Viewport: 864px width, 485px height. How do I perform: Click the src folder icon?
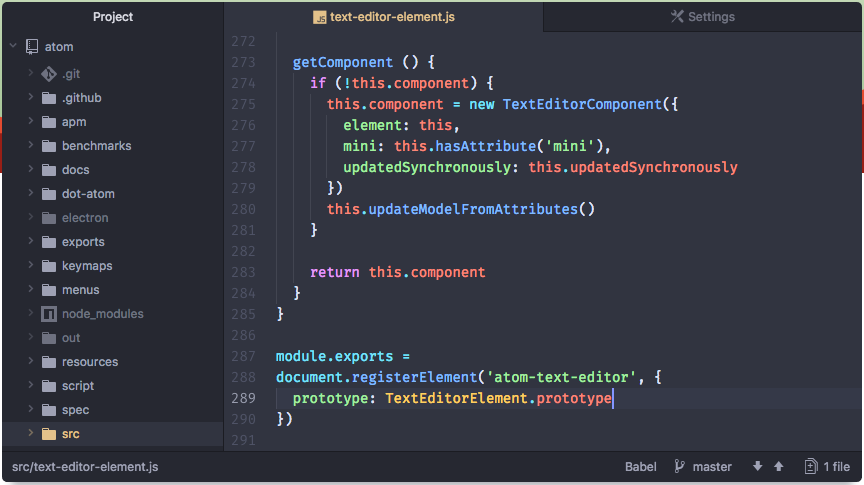point(49,434)
